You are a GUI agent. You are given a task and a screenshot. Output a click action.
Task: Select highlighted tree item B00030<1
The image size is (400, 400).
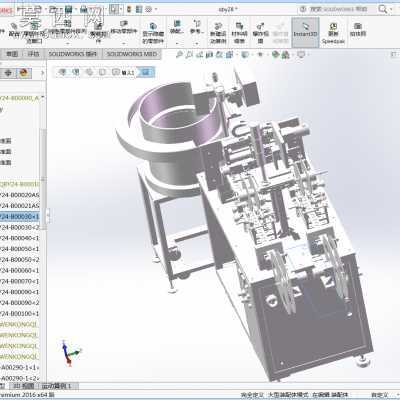(x=19, y=217)
